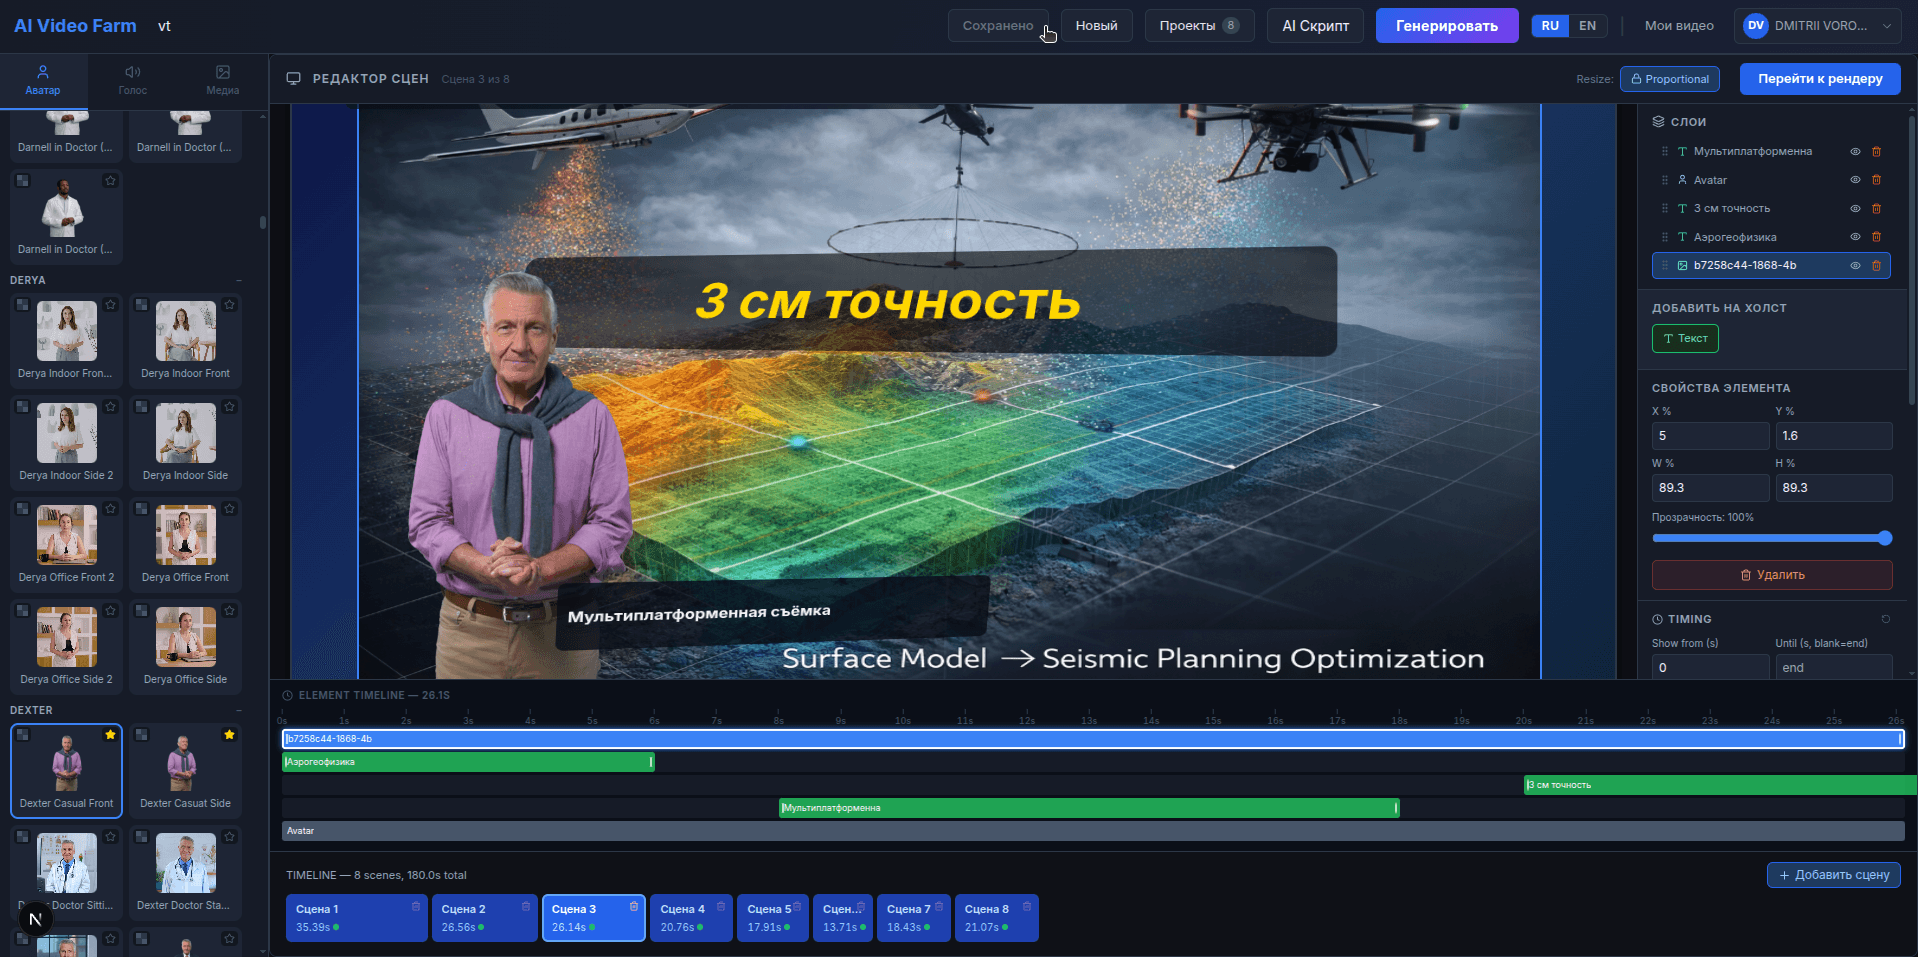Unfavorite Dexter Casual Front via star icon
This screenshot has width=1918, height=957.
click(110, 734)
